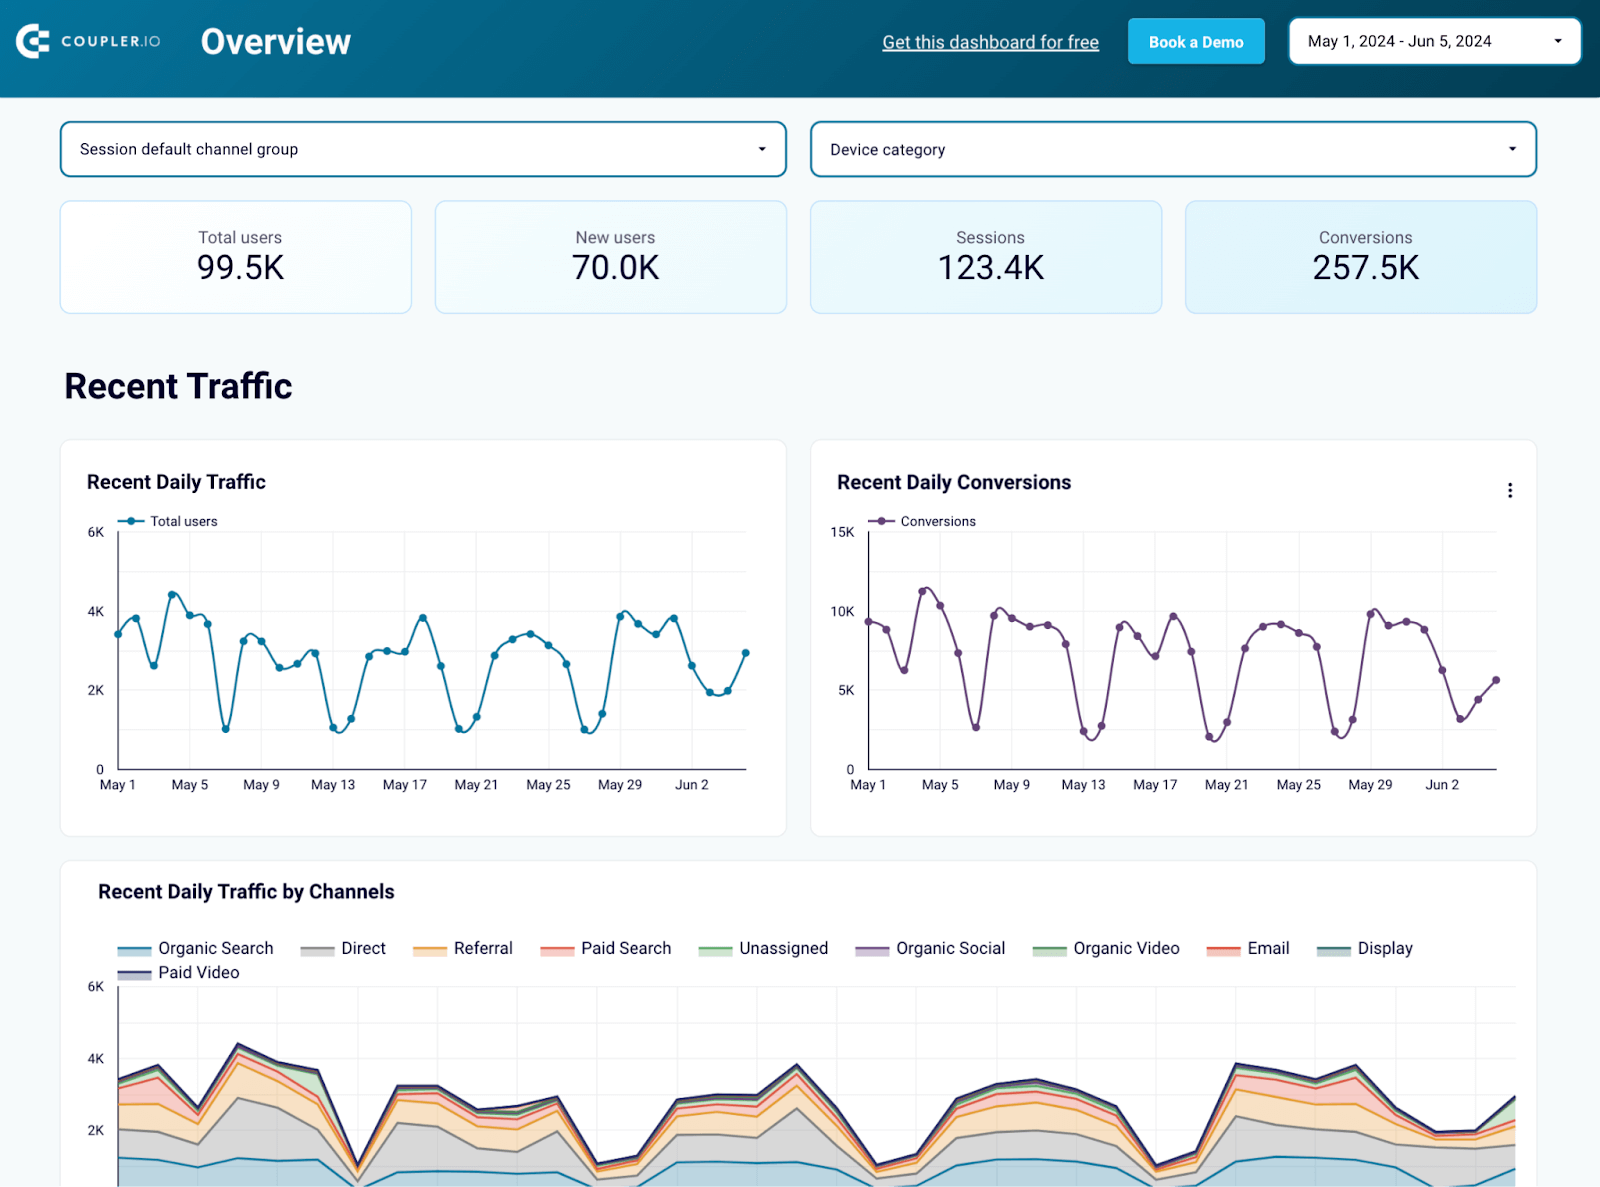
Task: Click the Book a Demo button
Action: pos(1196,42)
